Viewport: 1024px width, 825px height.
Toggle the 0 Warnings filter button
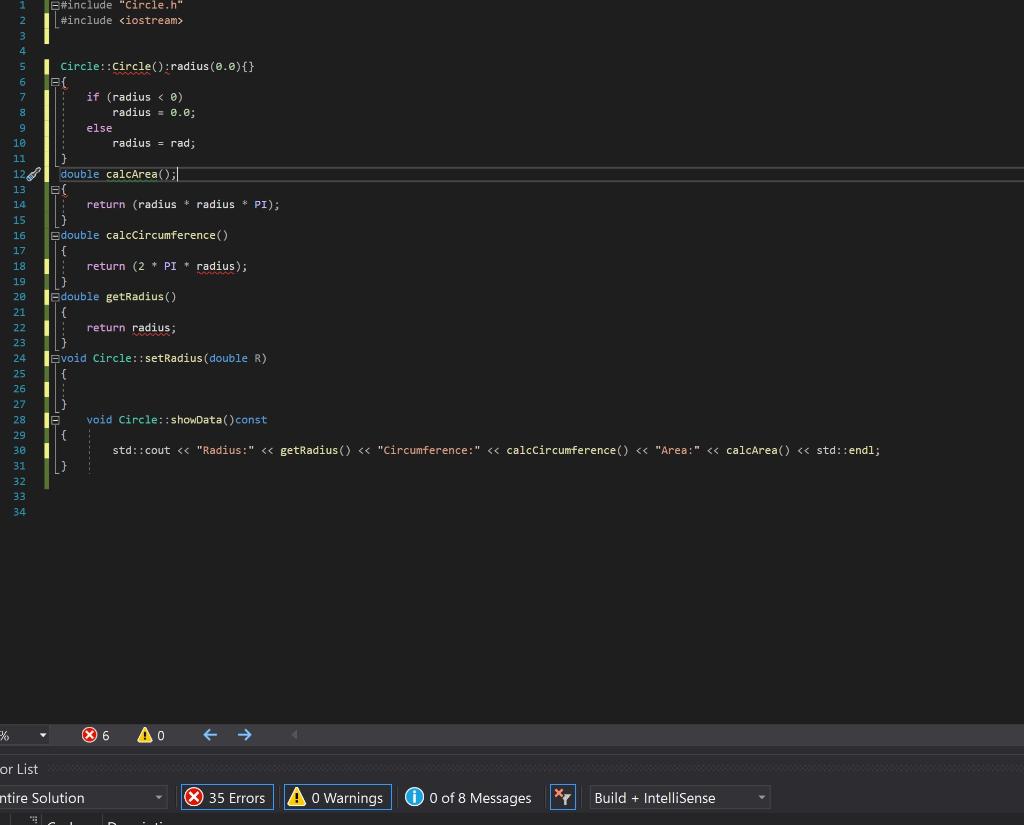[337, 797]
